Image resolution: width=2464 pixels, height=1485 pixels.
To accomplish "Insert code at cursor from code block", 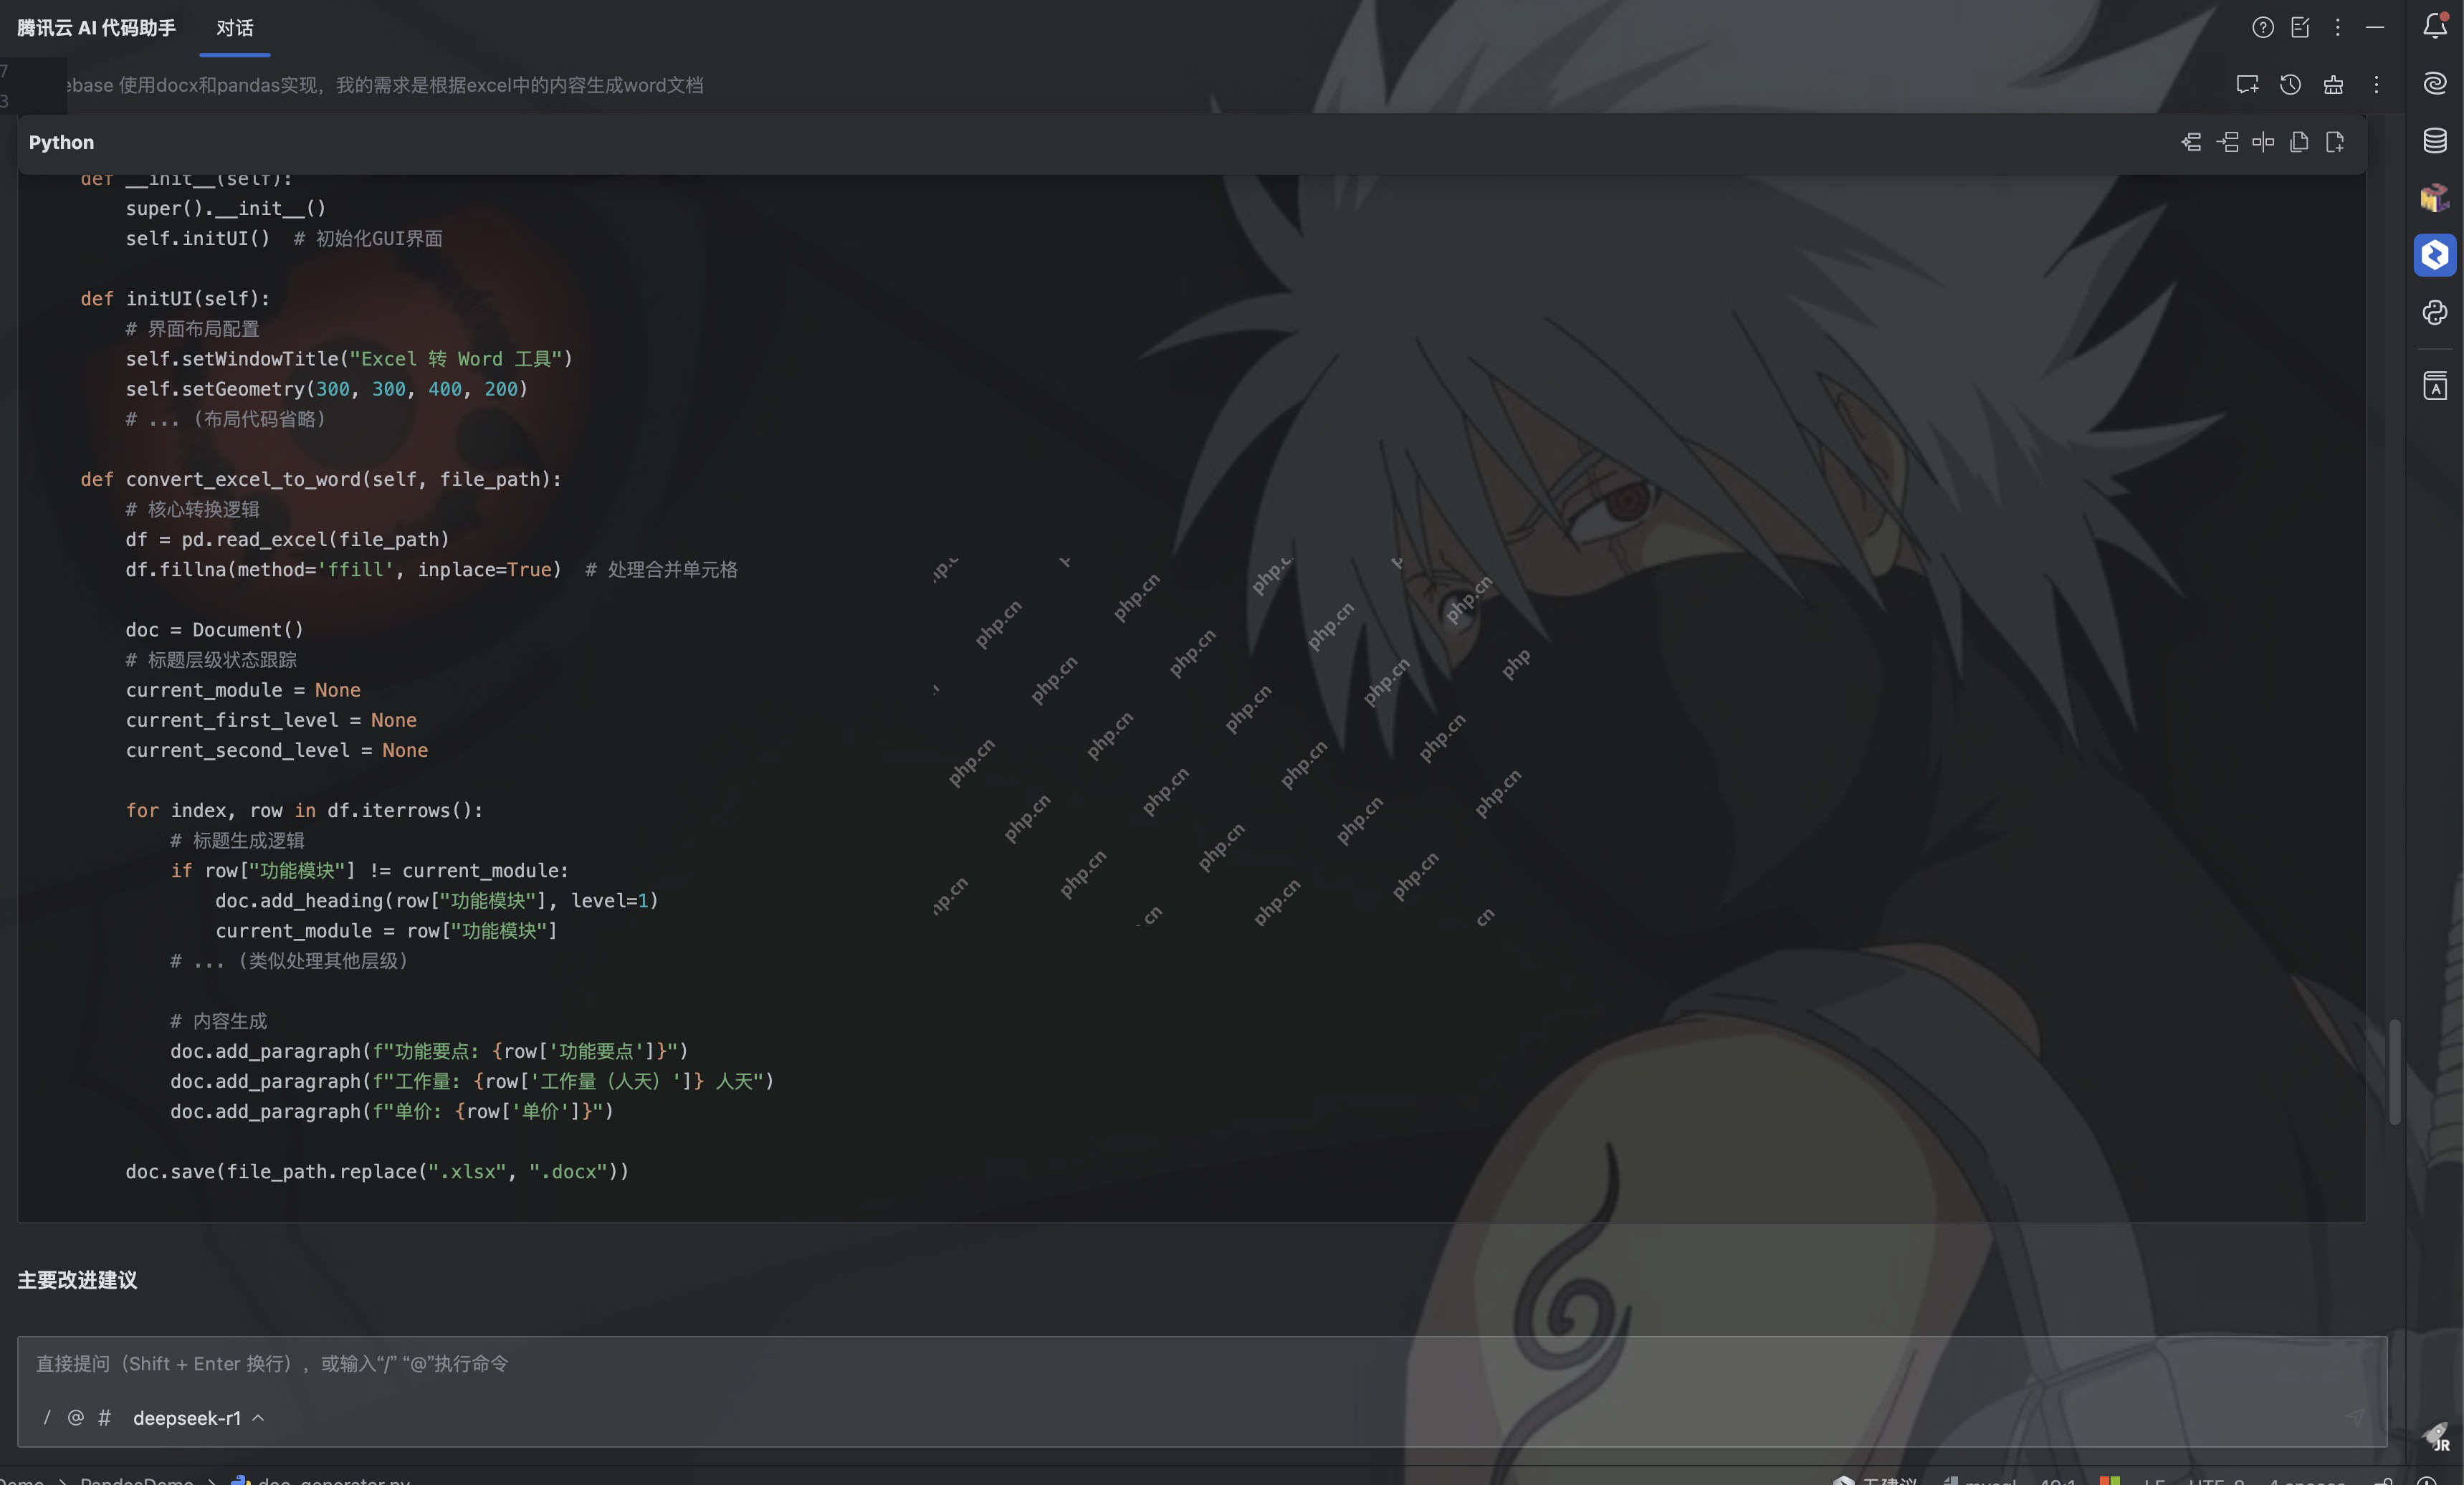I will (2227, 142).
